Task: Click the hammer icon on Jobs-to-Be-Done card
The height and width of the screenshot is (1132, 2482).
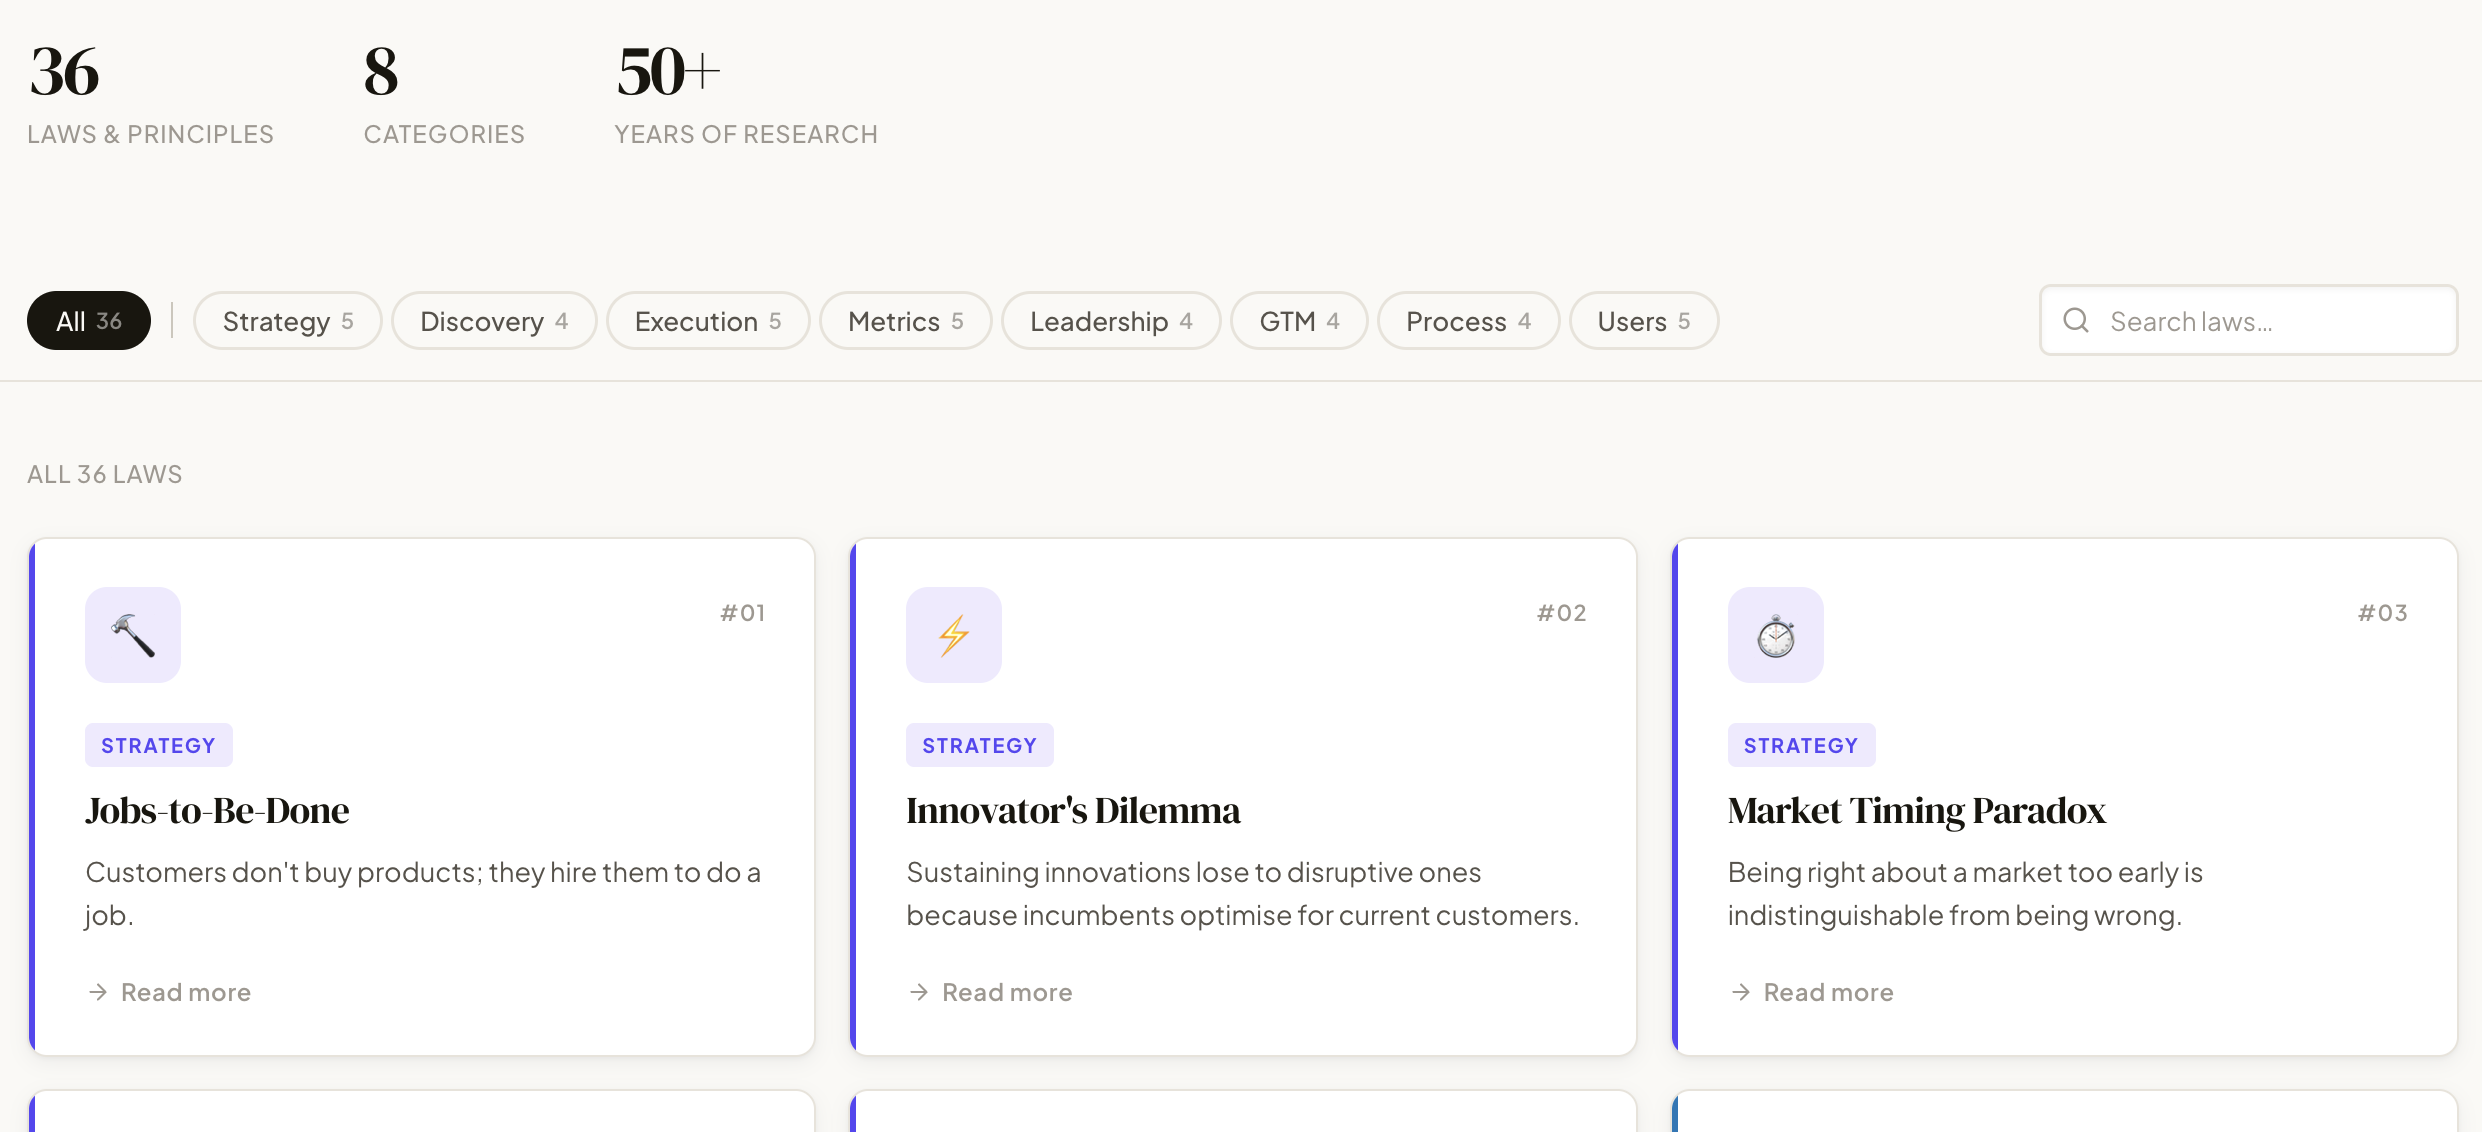Action: click(133, 635)
